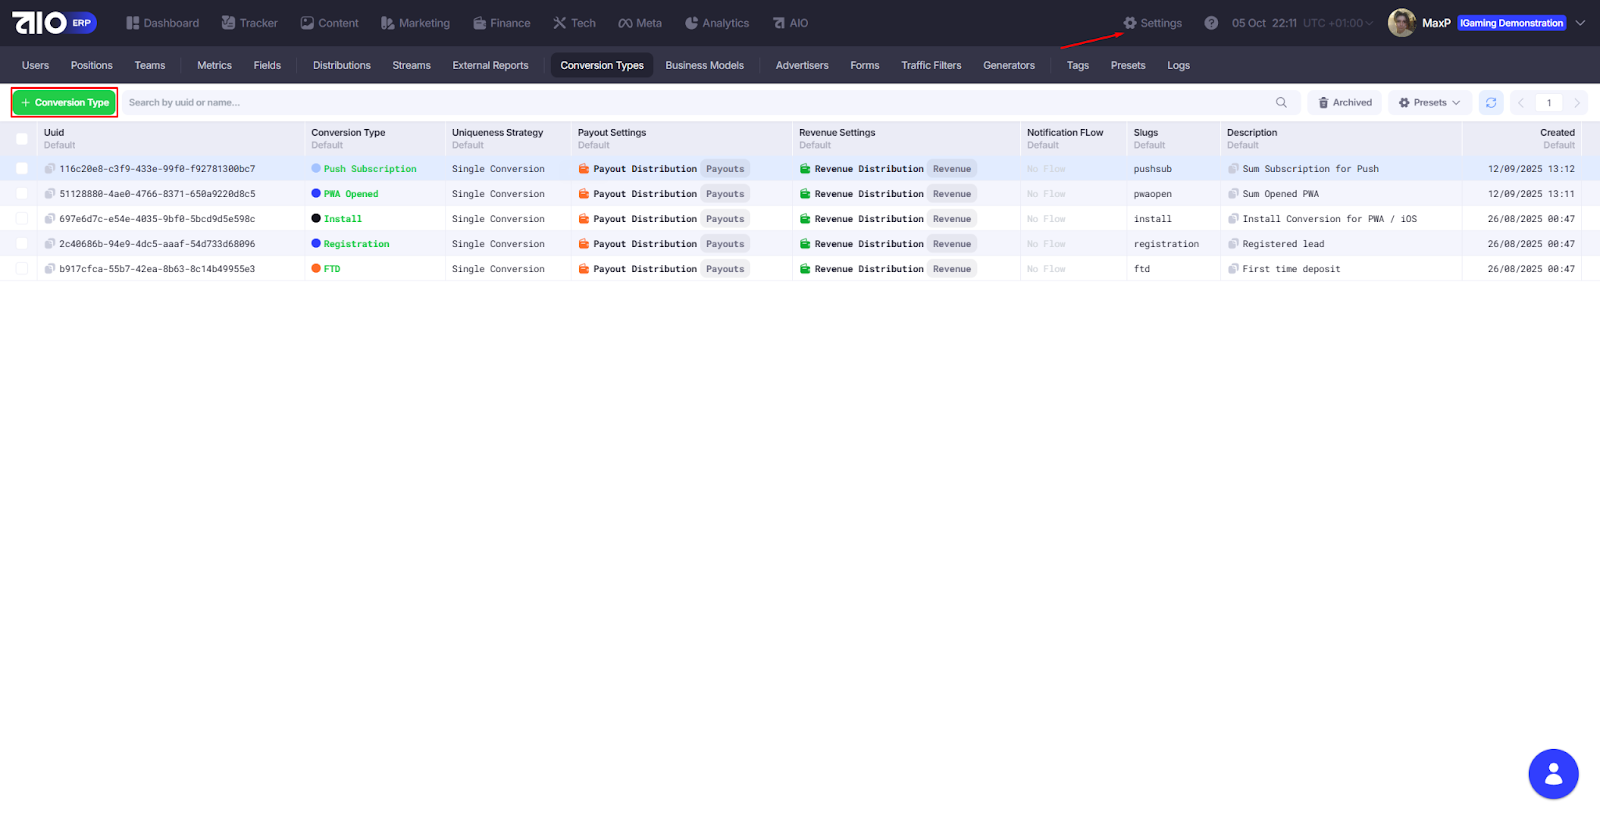Click the refresh table icon
Viewport: 1600px width, 820px height.
pyautogui.click(x=1490, y=103)
